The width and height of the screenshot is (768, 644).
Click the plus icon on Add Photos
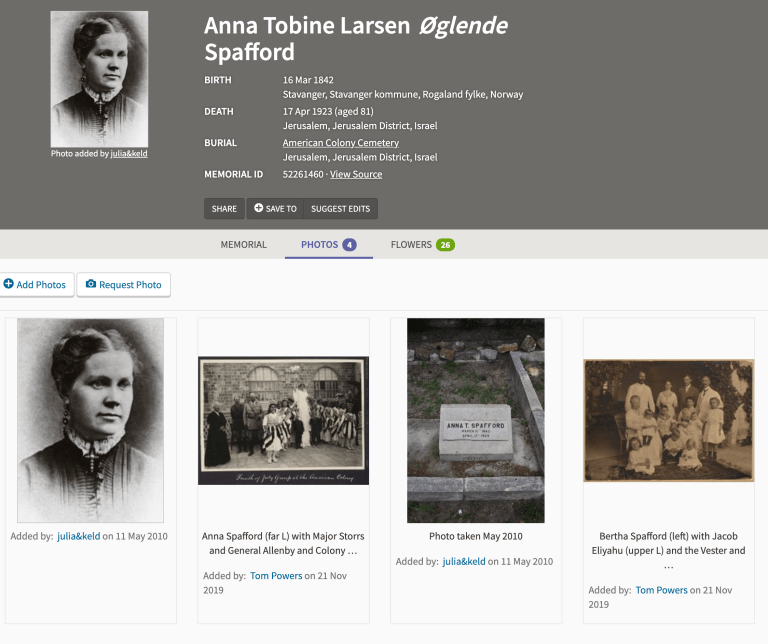pos(9,285)
